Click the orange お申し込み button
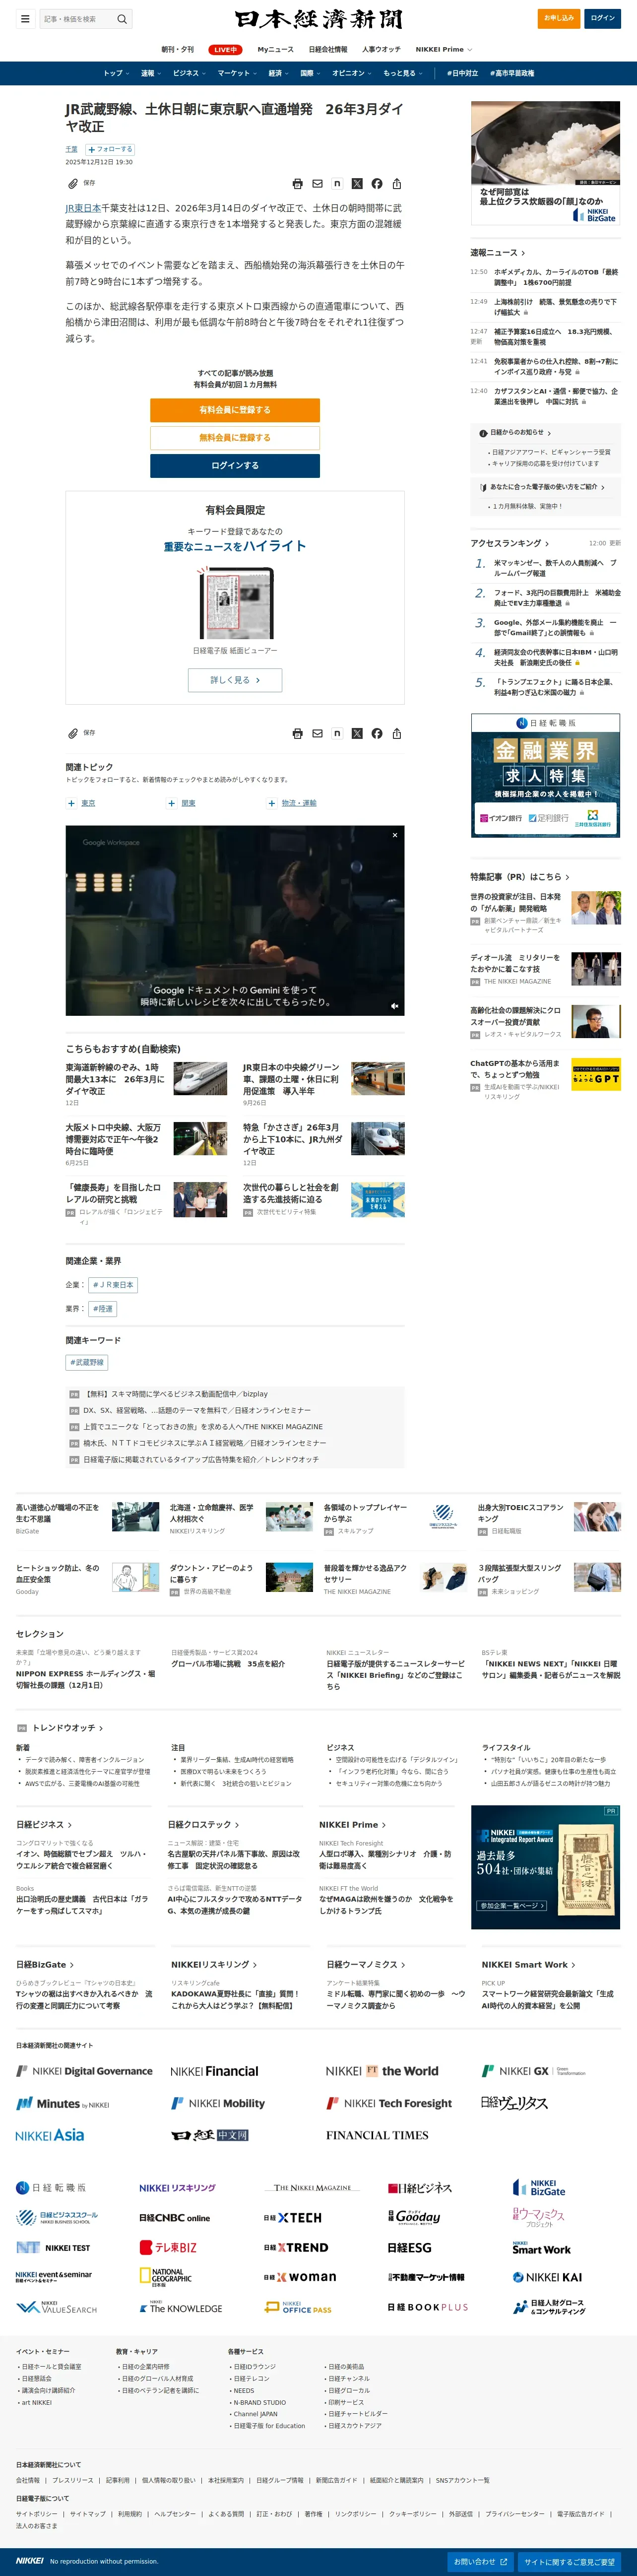637x2576 pixels. pyautogui.click(x=559, y=18)
